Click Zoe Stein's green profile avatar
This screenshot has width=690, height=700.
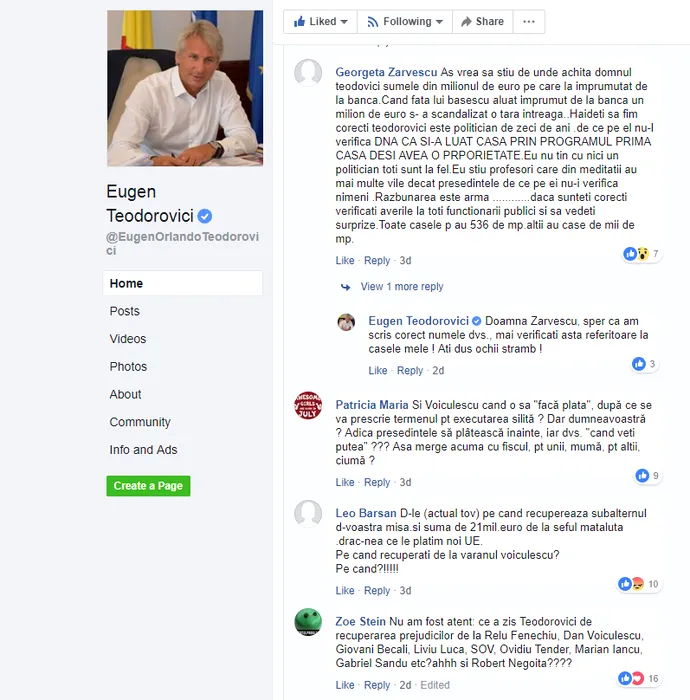(x=308, y=622)
